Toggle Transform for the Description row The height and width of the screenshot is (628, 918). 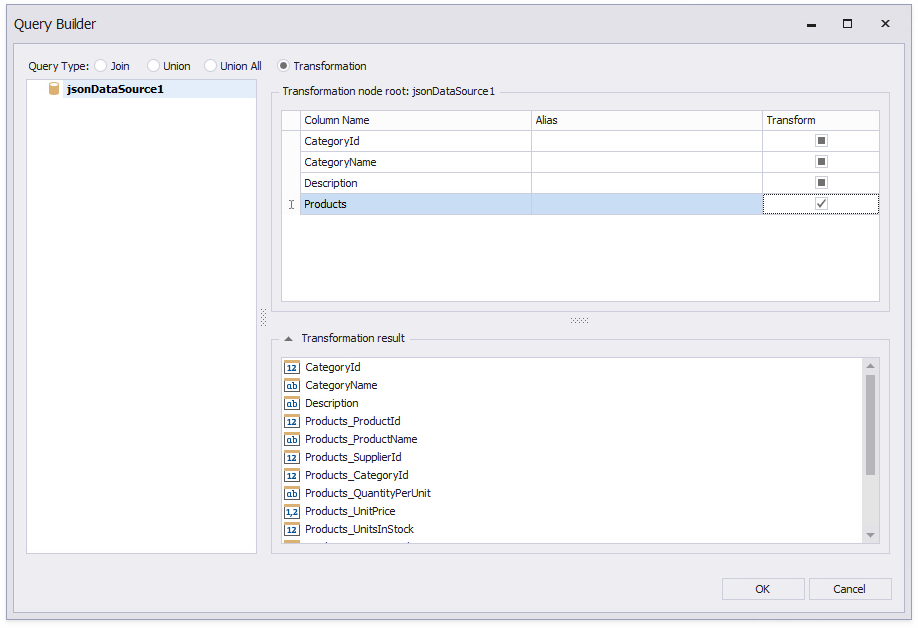(x=820, y=182)
